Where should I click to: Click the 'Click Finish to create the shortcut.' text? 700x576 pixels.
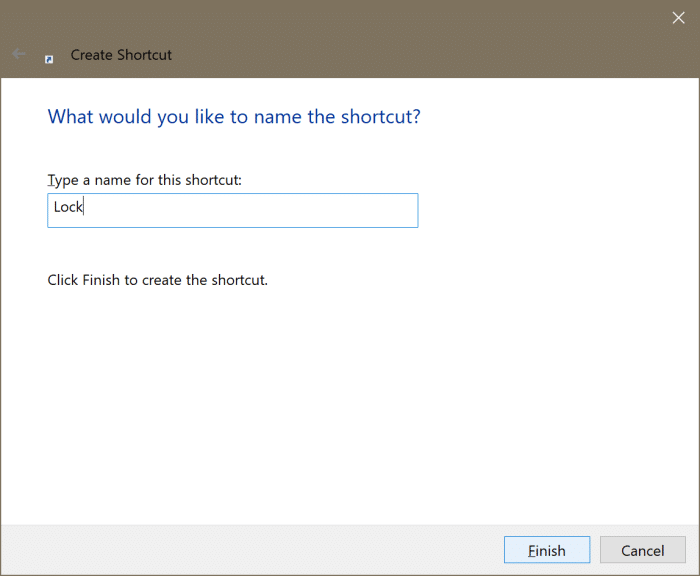pos(158,280)
